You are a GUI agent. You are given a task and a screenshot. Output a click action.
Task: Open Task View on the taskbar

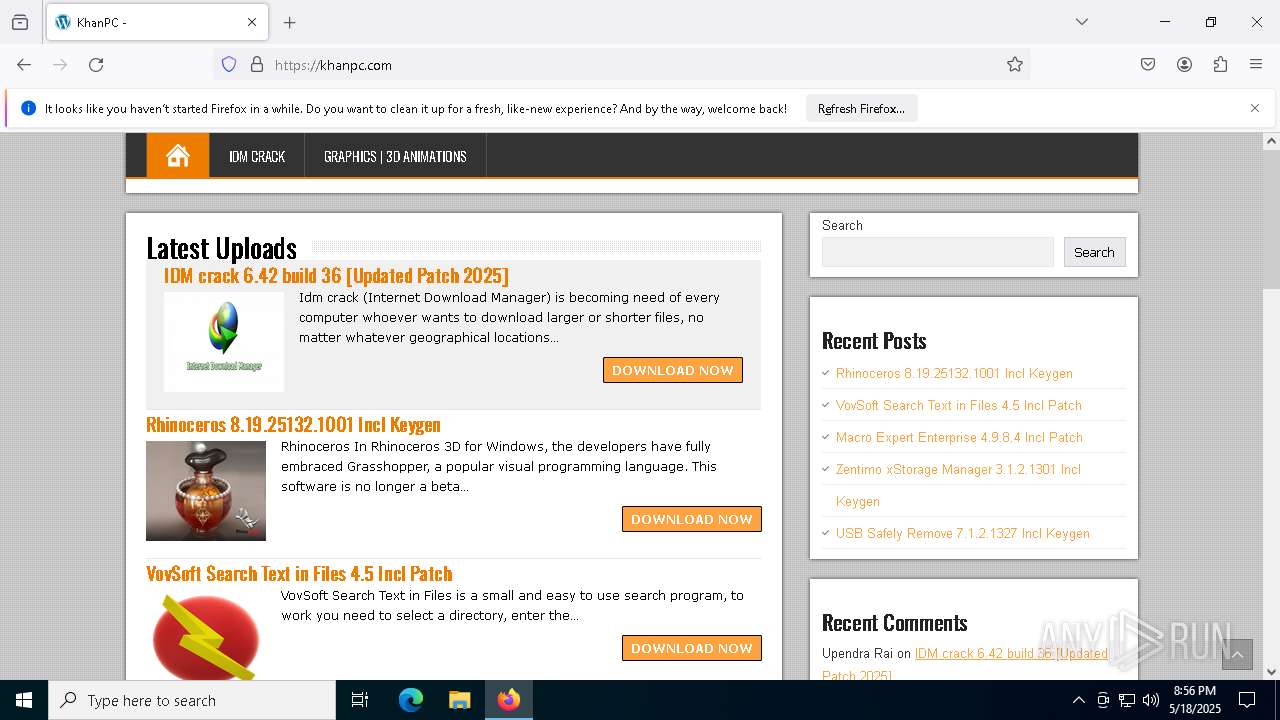[360, 700]
